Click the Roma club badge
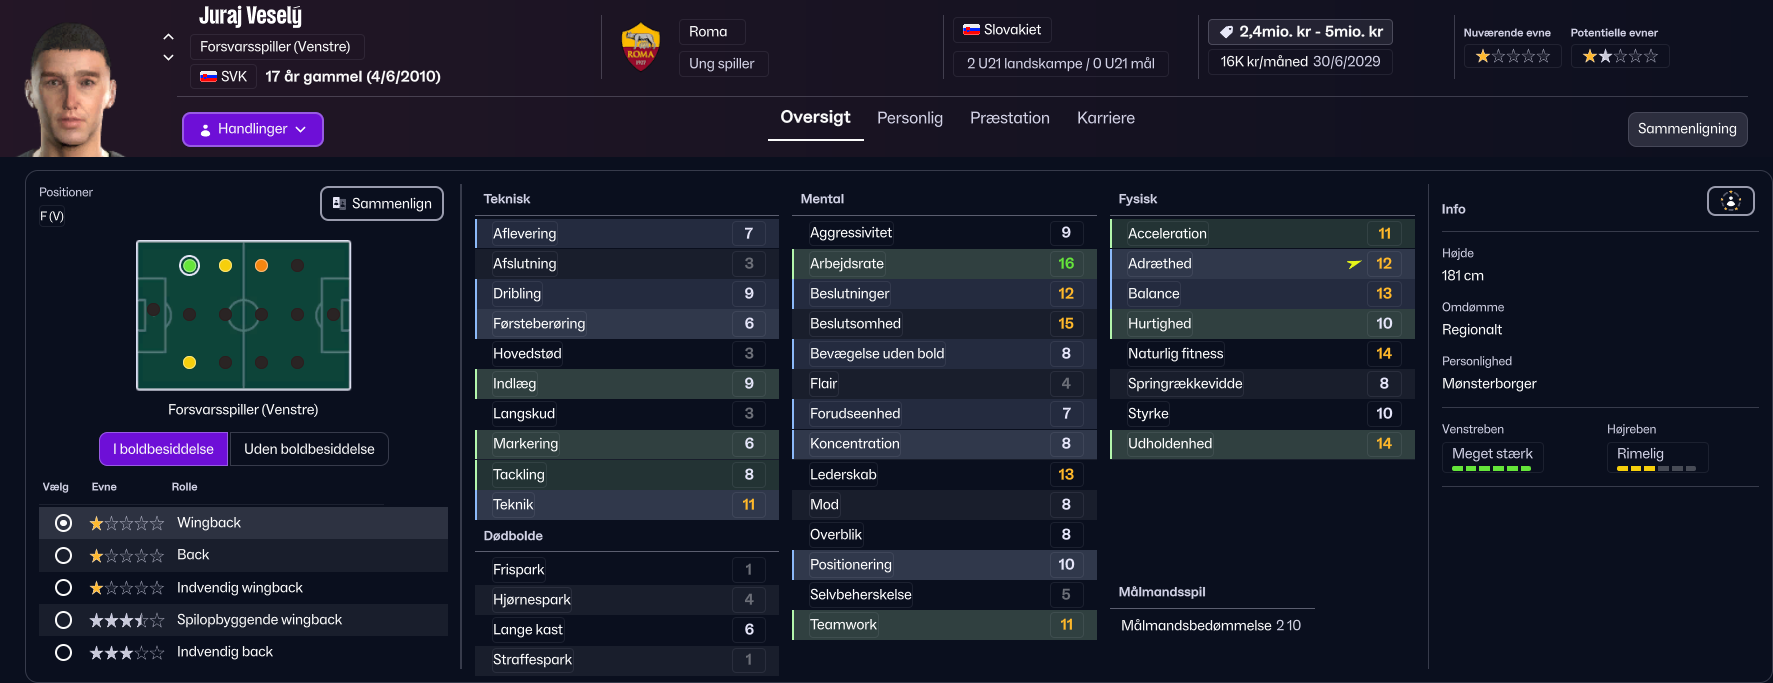 tap(641, 47)
